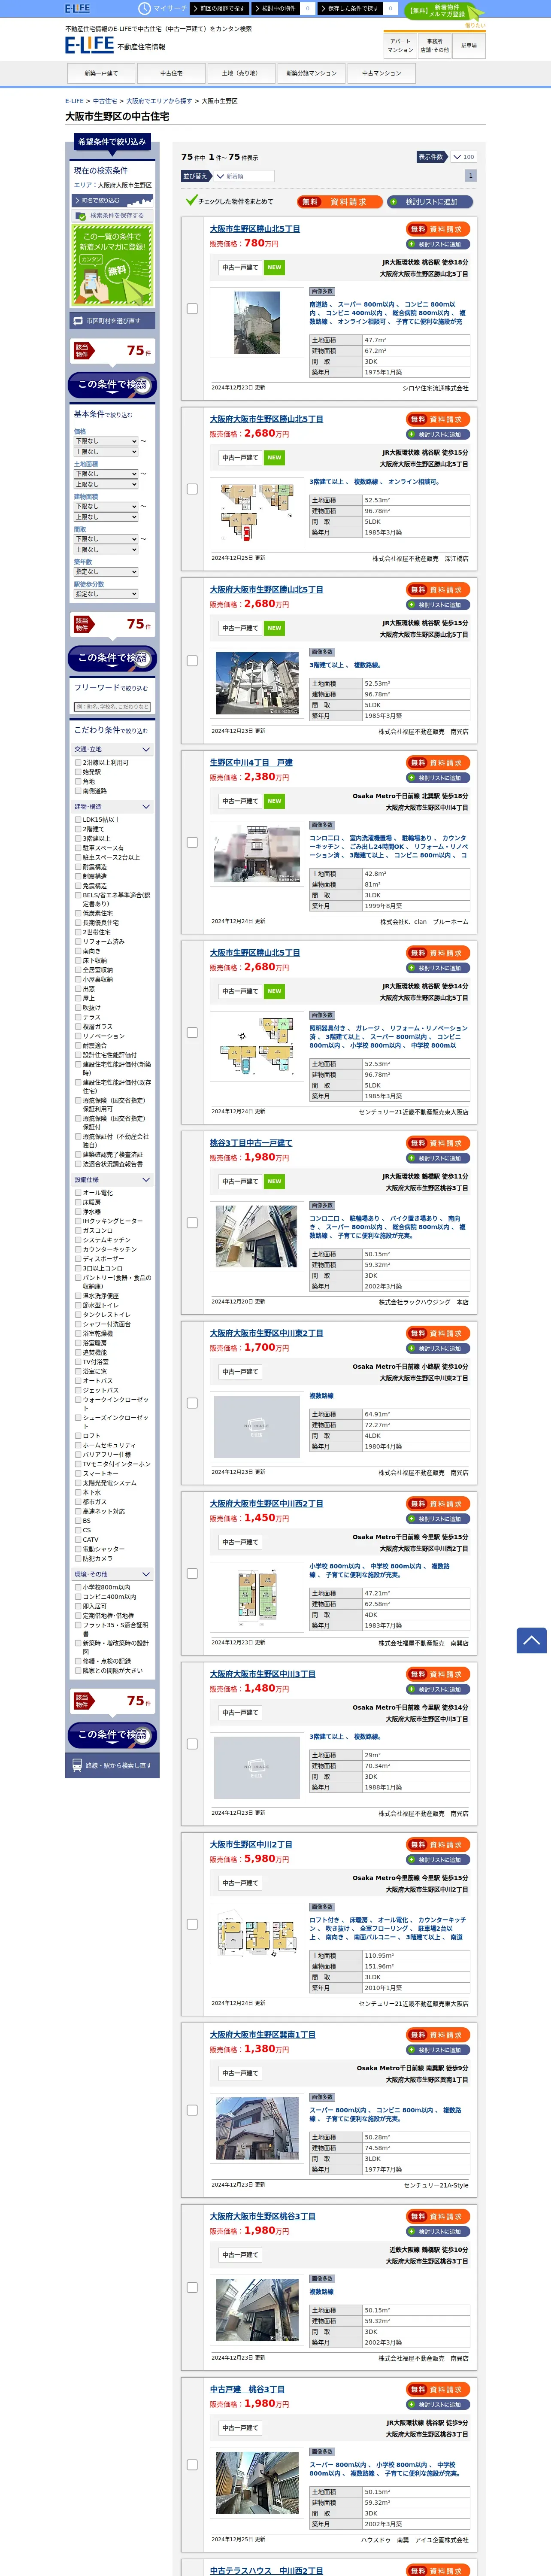Open 中古住宅 navigation tab
The height and width of the screenshot is (2576, 551).
(171, 73)
